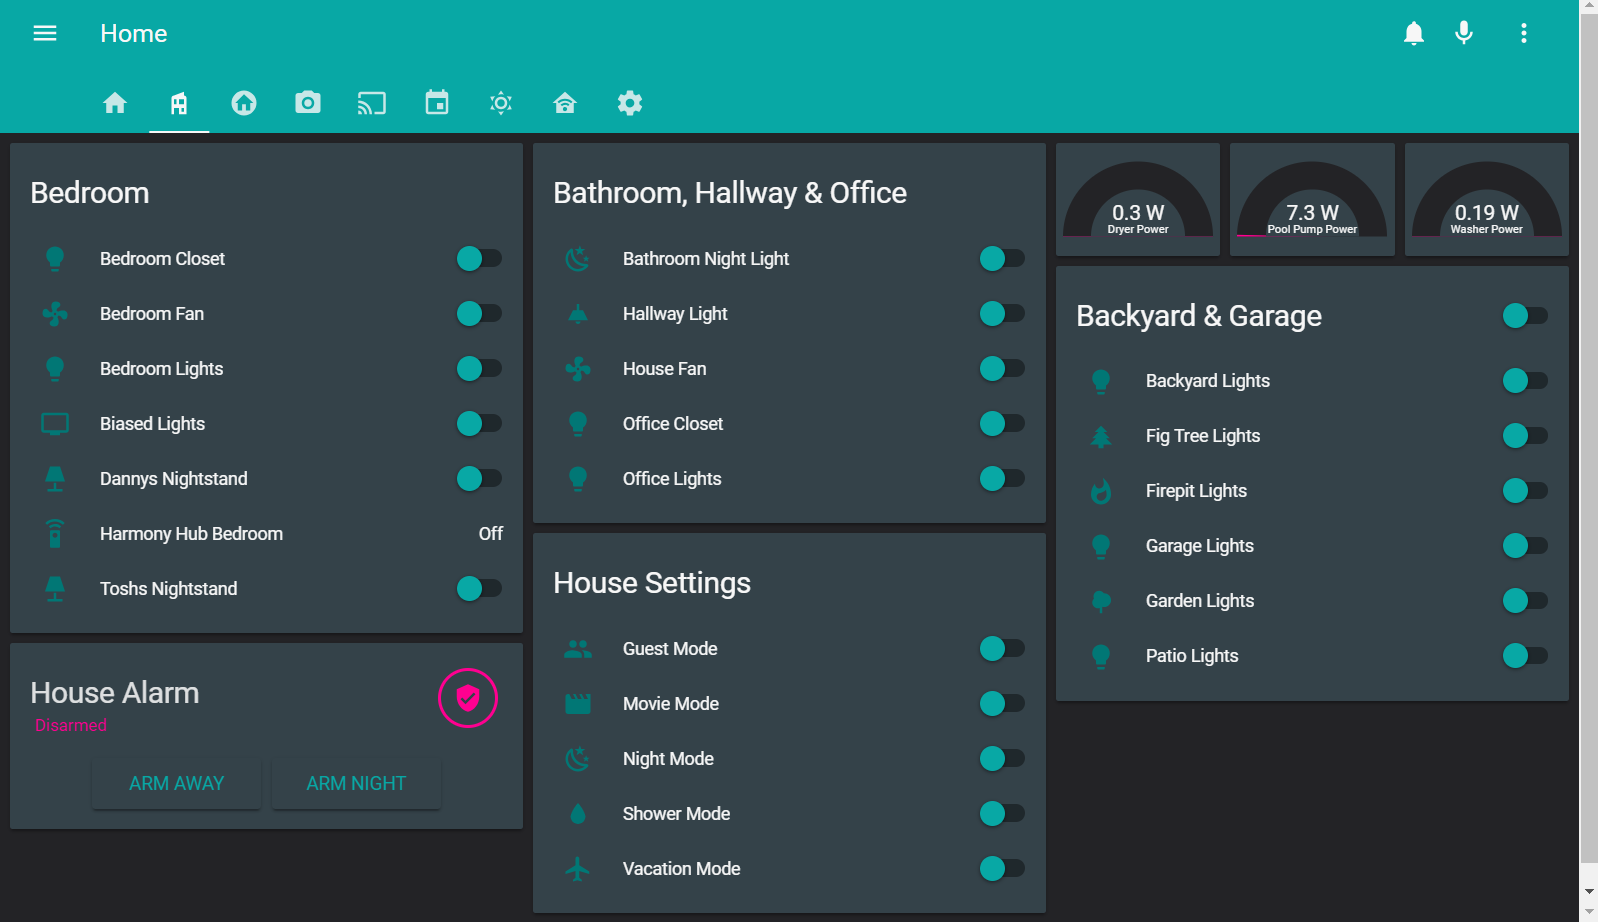
Task: Click the Firepit Lights flame icon
Action: (1101, 490)
